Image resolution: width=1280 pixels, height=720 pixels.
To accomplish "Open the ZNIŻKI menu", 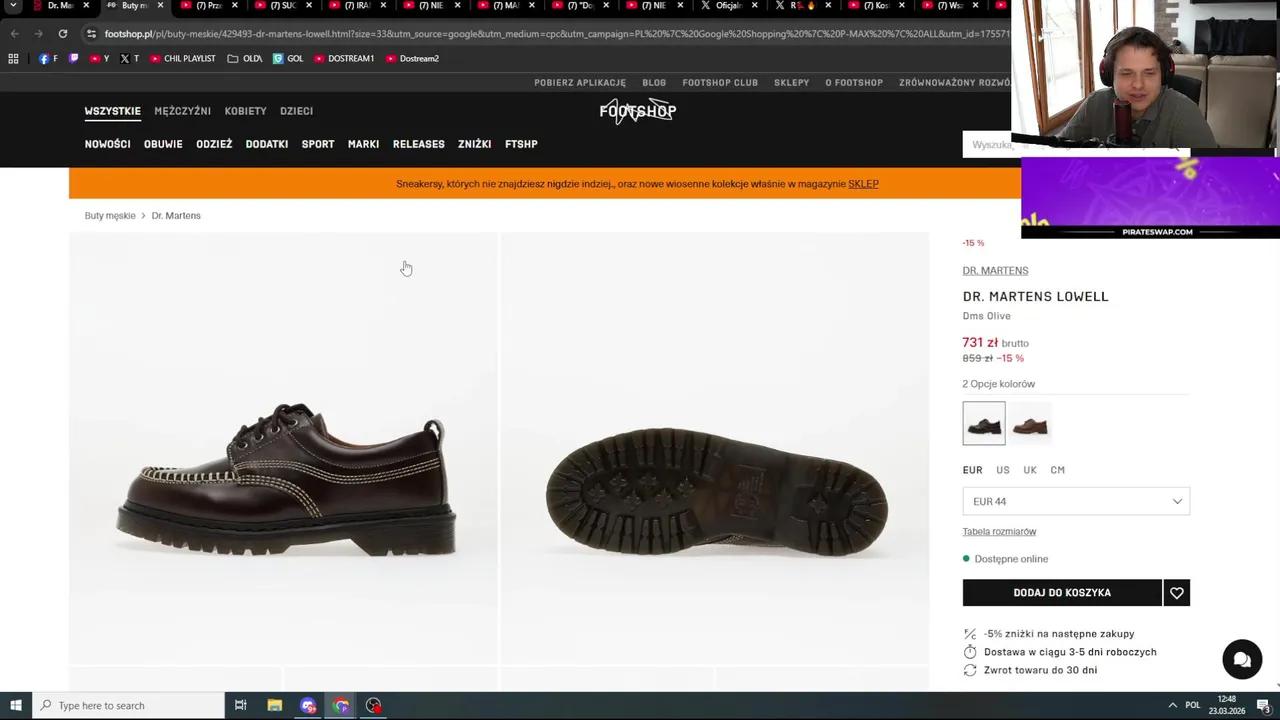I will point(474,144).
